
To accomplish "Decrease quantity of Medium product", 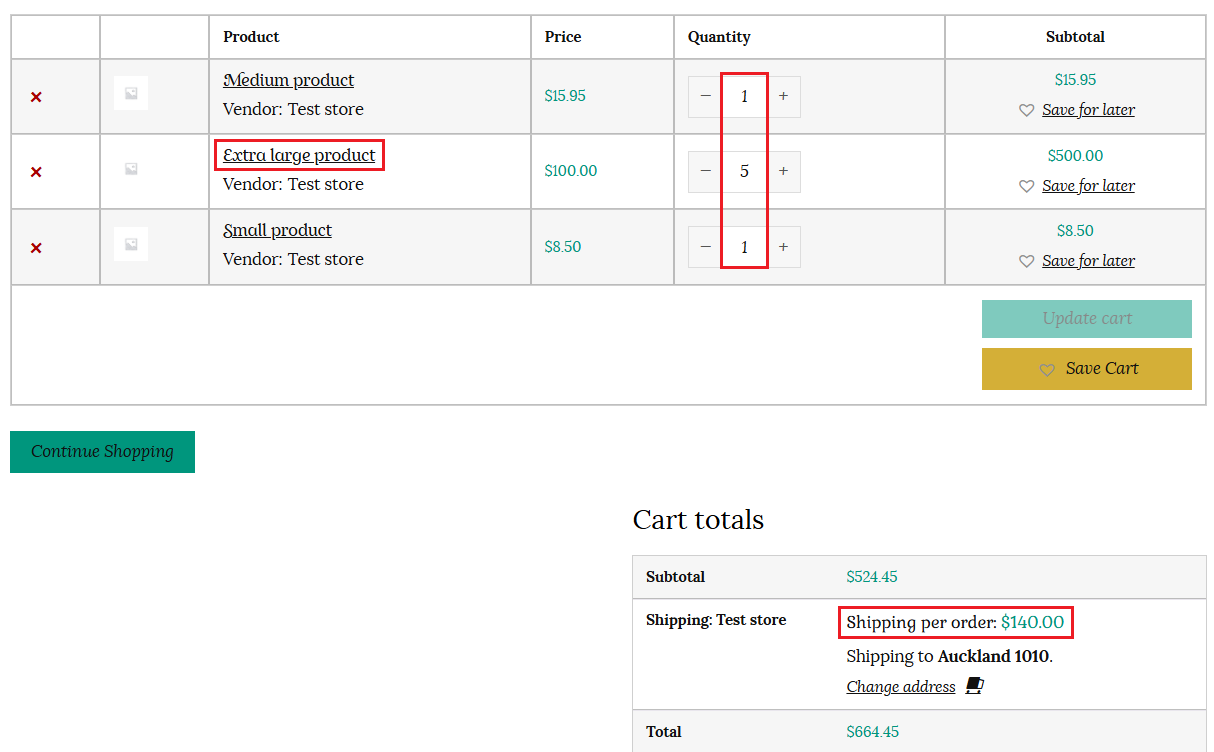I will [705, 96].
